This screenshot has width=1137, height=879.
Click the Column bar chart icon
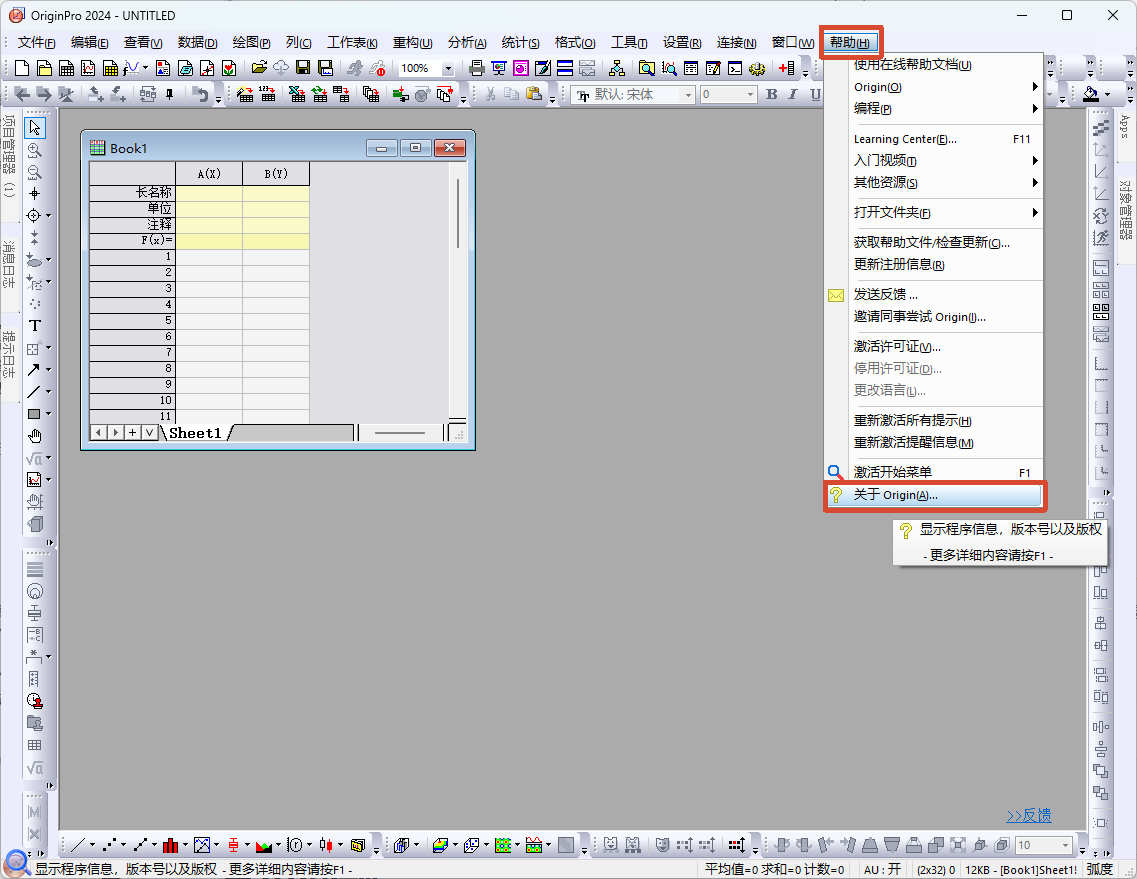[170, 845]
